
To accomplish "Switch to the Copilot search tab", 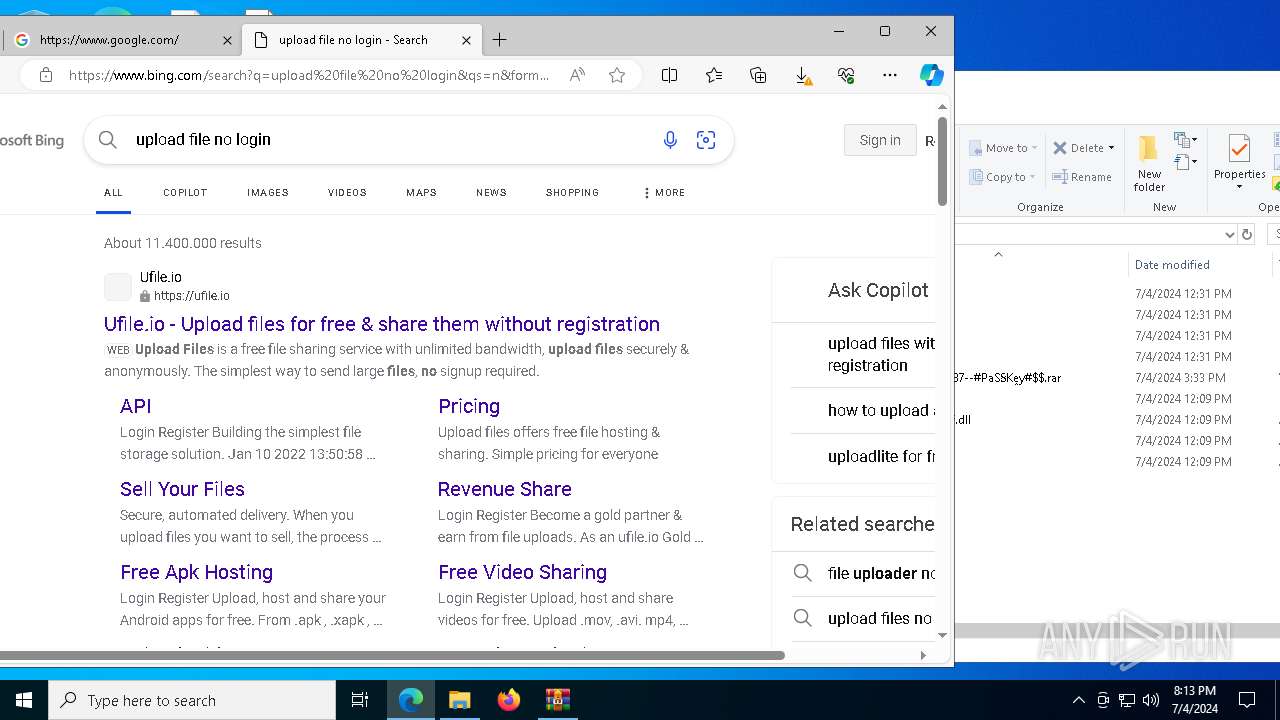I will point(185,192).
